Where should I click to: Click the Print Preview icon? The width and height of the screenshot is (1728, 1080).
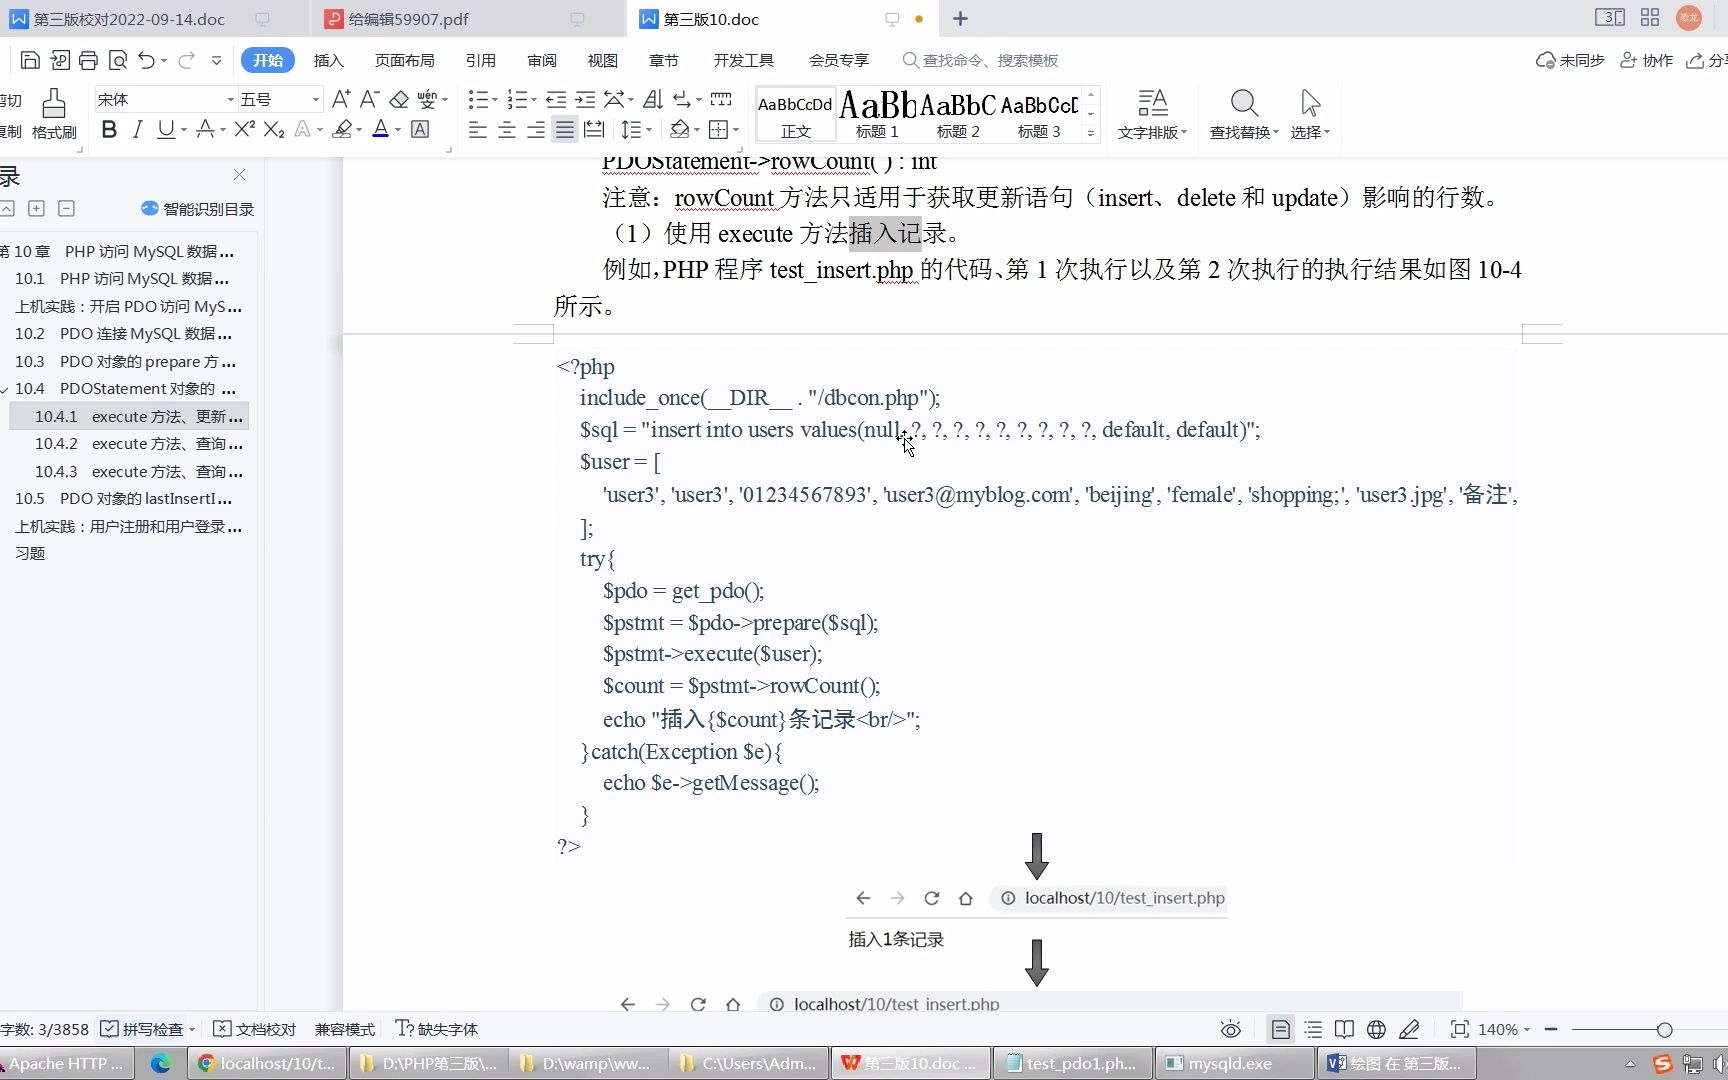(x=117, y=60)
